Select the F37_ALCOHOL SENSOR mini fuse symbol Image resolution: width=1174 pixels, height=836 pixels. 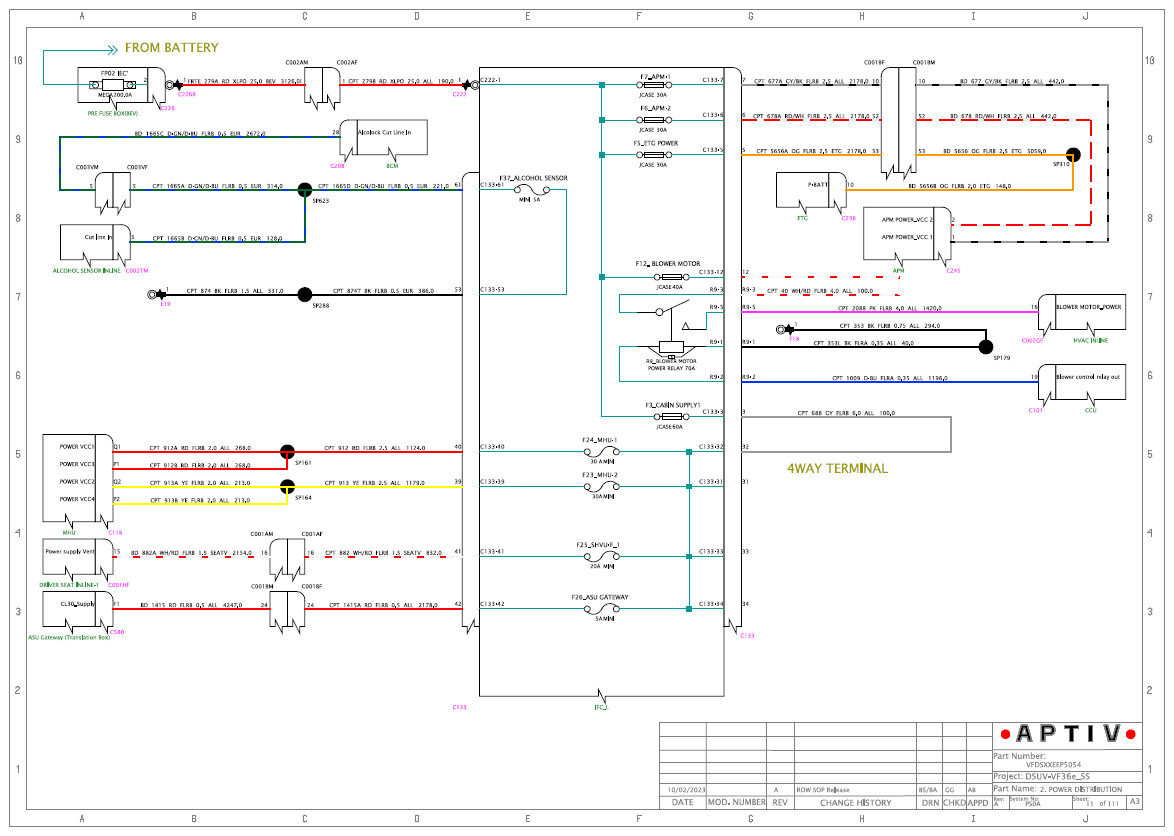(532, 190)
